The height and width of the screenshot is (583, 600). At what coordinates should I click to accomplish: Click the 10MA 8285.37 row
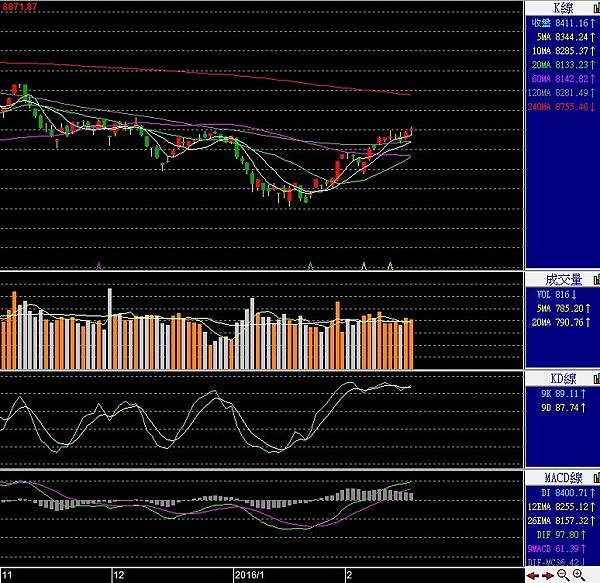(x=564, y=51)
